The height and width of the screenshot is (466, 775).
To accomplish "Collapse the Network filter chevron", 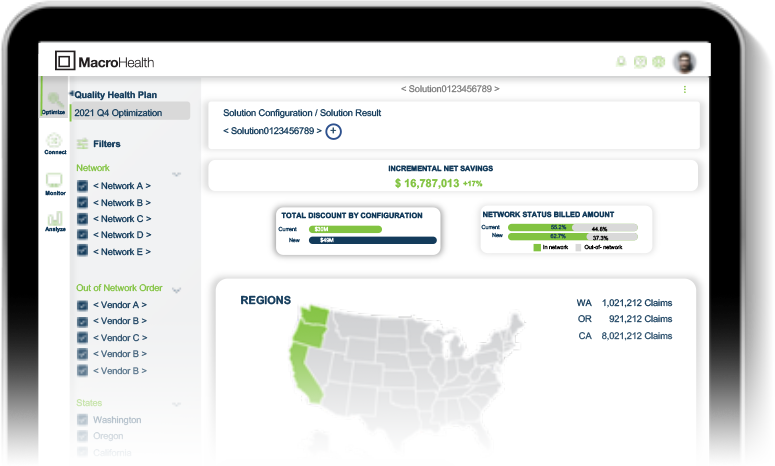I will click(176, 174).
